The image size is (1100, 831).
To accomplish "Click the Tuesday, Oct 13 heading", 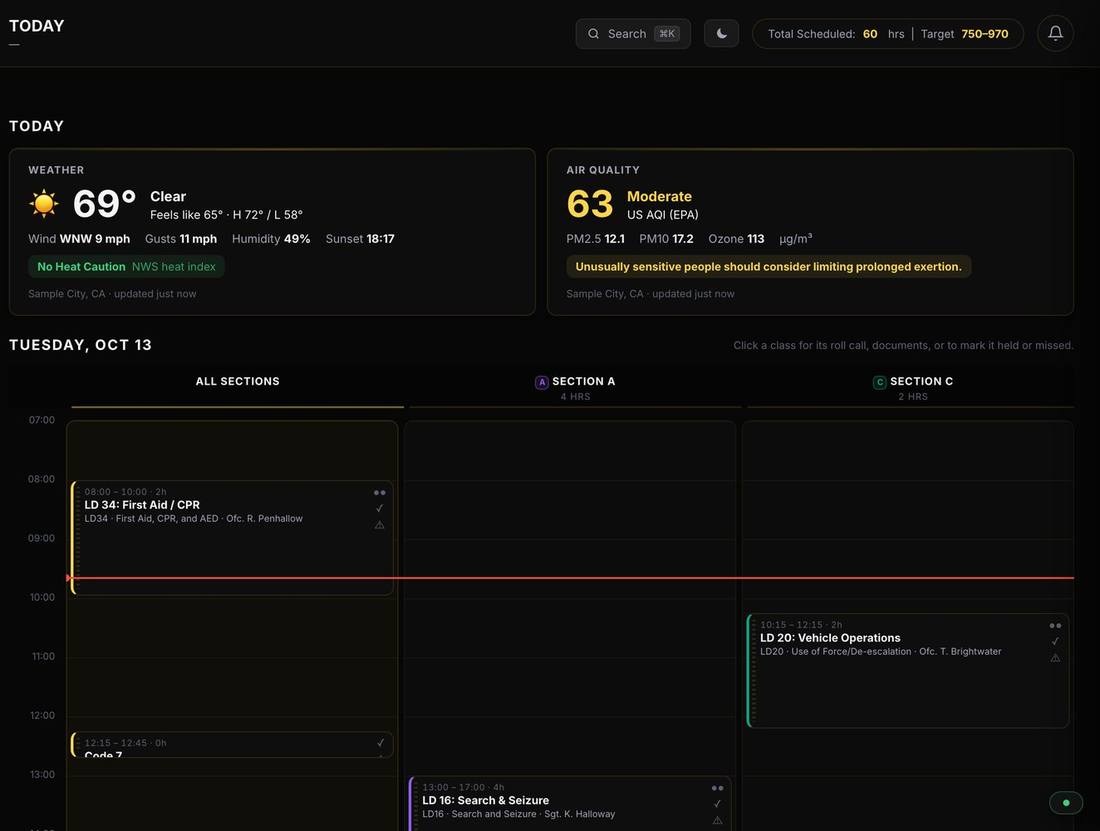I will (81, 345).
